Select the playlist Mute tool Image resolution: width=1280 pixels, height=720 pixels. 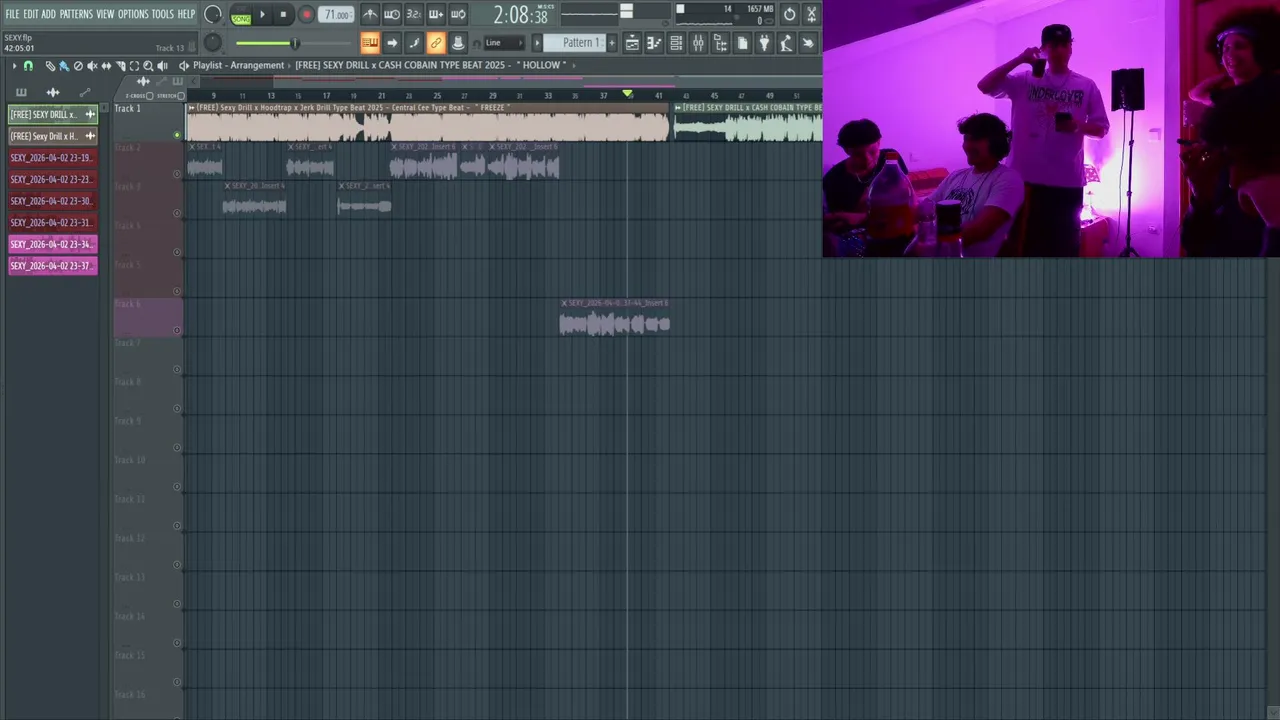pyautogui.click(x=92, y=66)
